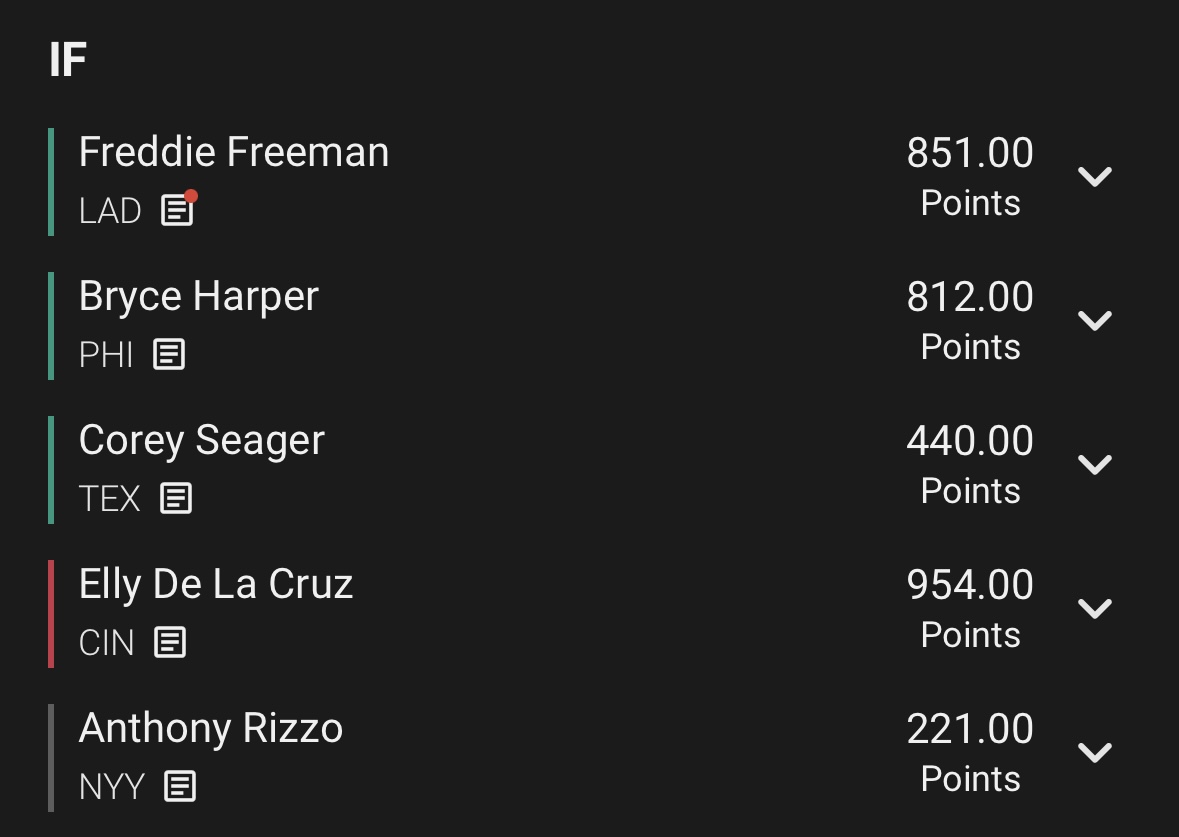Select the Freddie Freeman player name
This screenshot has height=837, width=1179.
[x=234, y=152]
